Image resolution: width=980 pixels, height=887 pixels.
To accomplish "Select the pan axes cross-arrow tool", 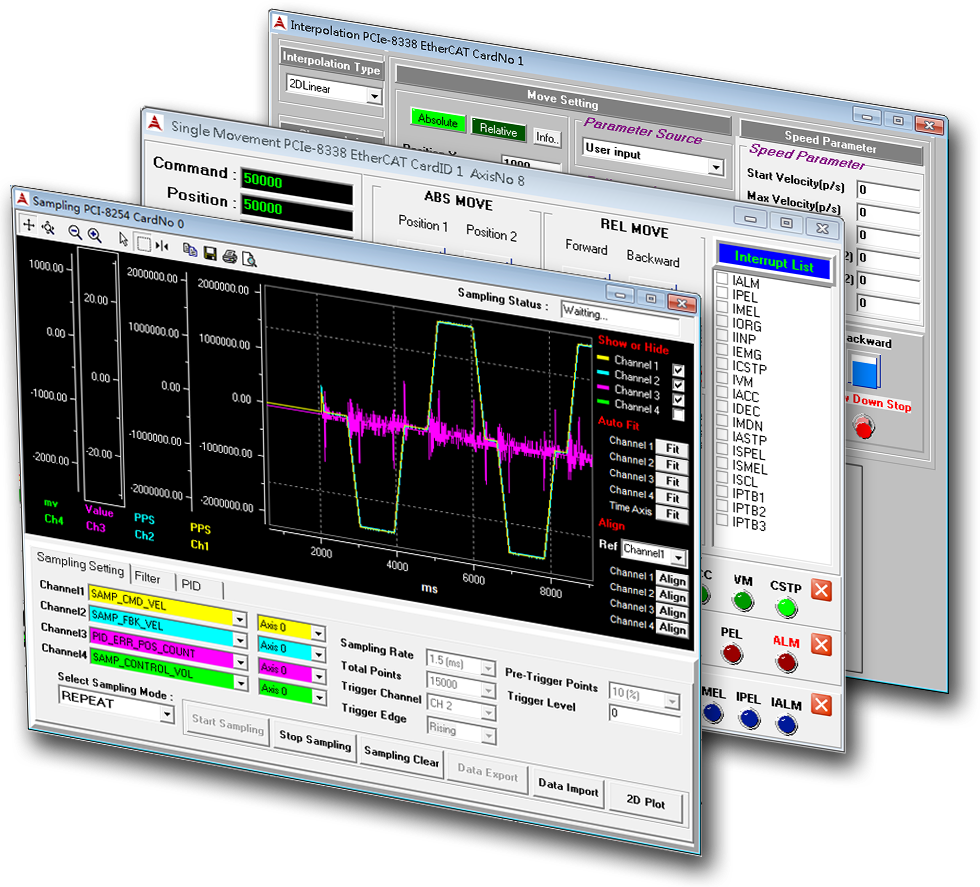I will [29, 224].
